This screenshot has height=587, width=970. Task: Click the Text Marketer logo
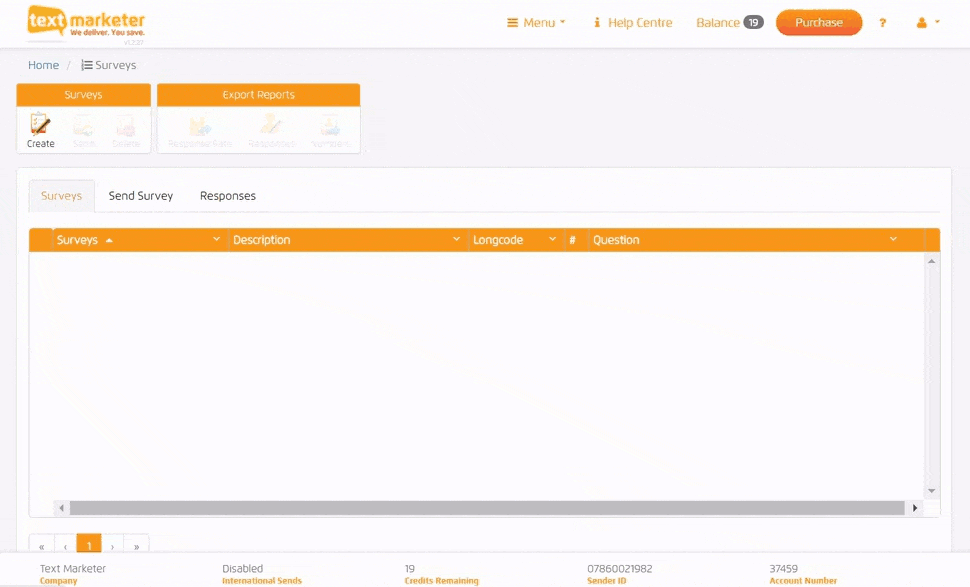coord(86,23)
